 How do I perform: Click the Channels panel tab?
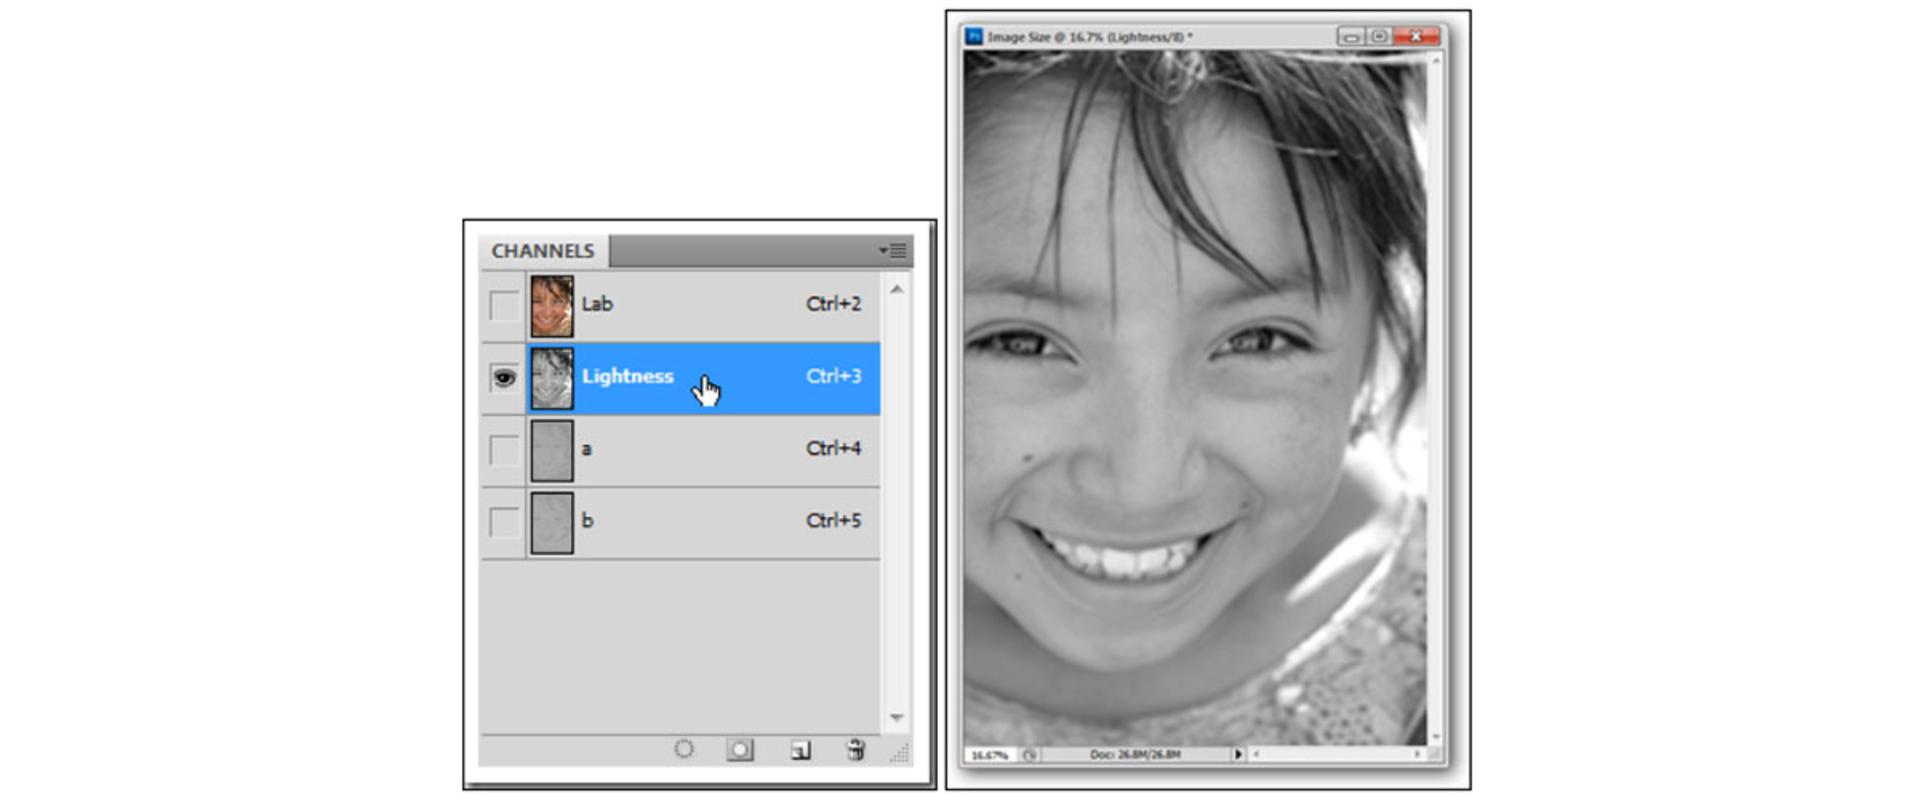pyautogui.click(x=543, y=251)
